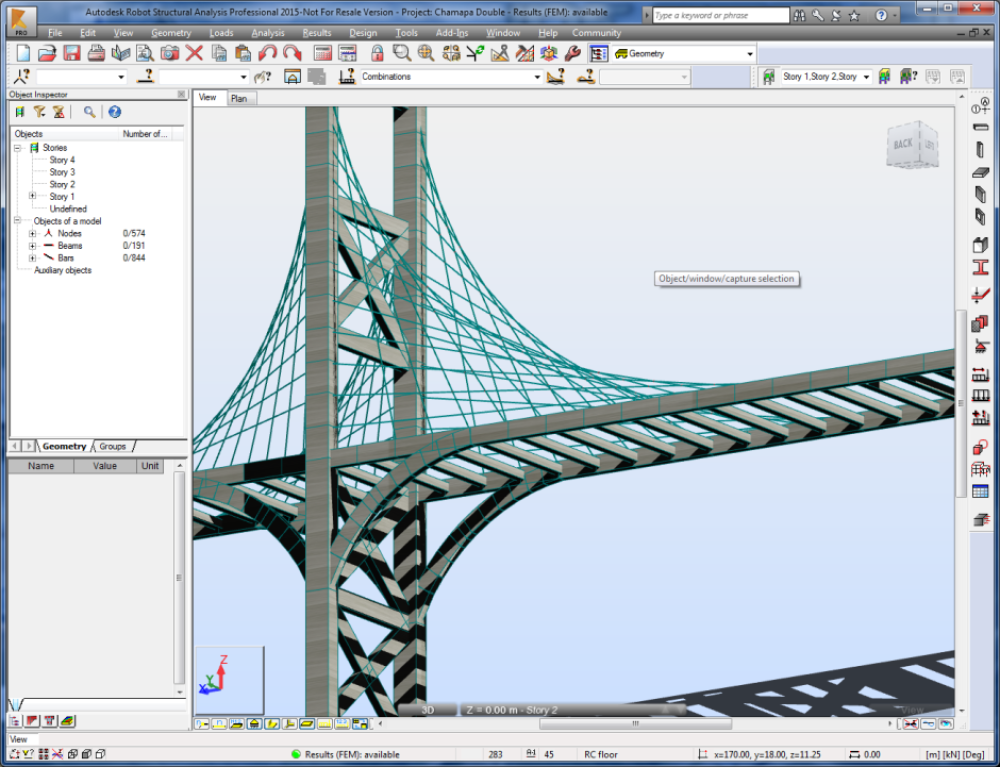Select Story 3 in the tree
Image resolution: width=1000 pixels, height=767 pixels.
pyautogui.click(x=62, y=172)
